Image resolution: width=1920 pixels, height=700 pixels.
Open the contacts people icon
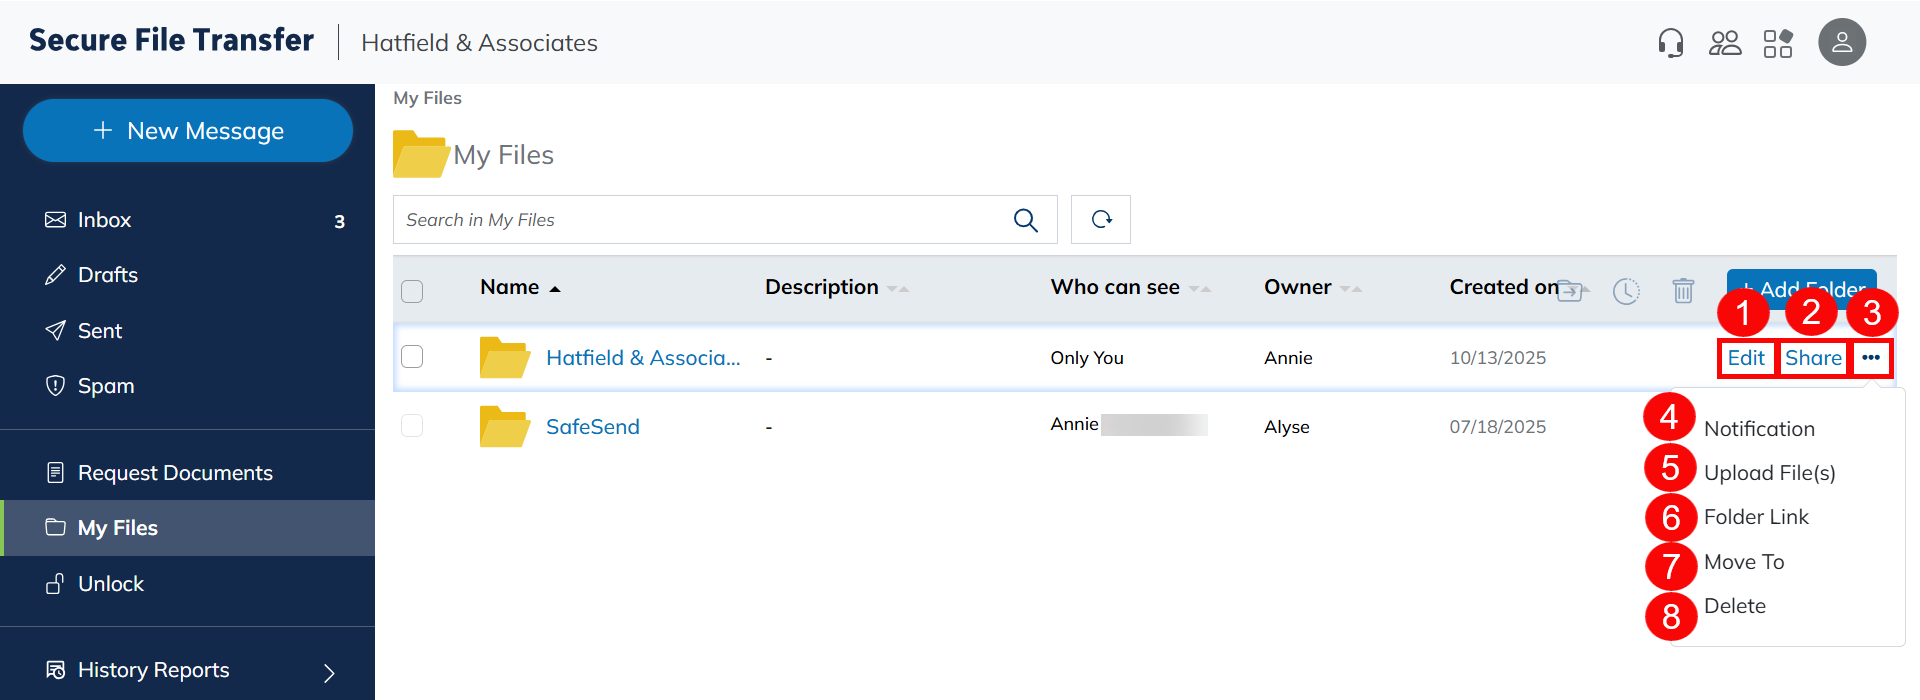point(1725,43)
